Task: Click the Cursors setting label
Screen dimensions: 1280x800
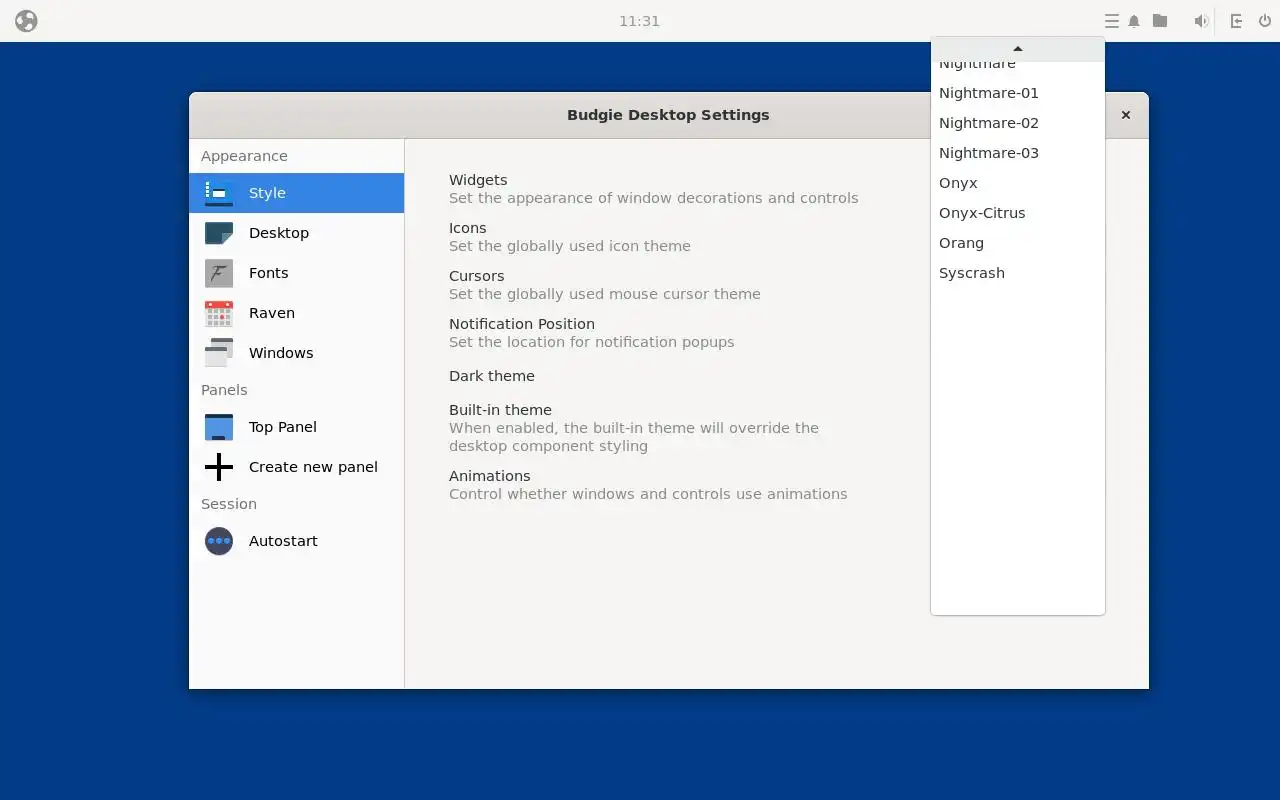Action: pyautogui.click(x=476, y=276)
